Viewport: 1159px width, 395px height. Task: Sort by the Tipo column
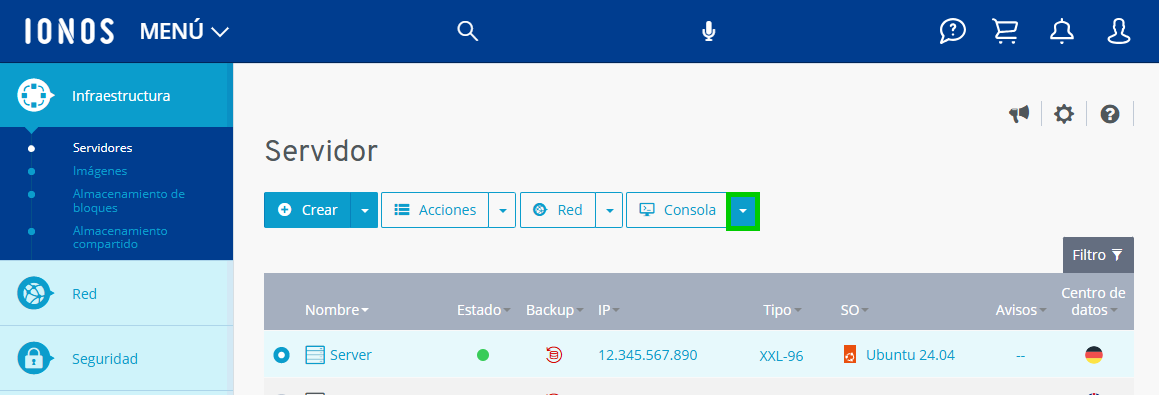click(x=782, y=311)
